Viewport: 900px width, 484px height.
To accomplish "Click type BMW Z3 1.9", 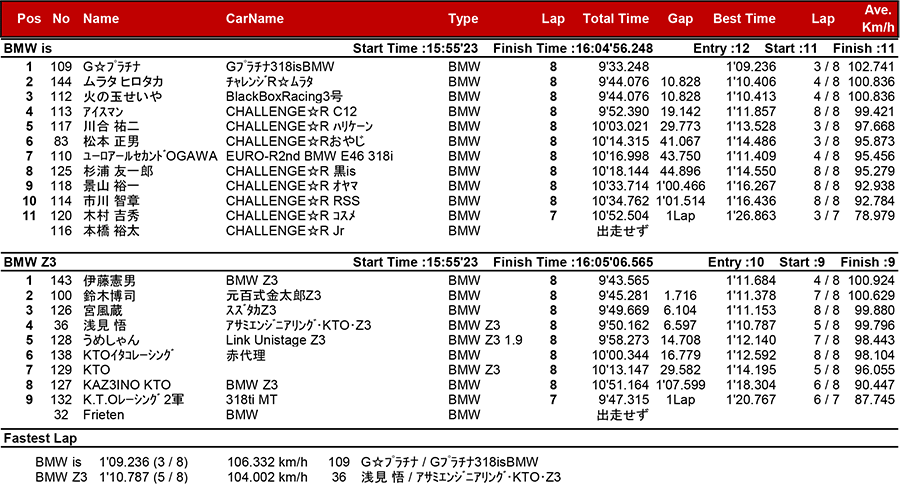I will [x=485, y=340].
